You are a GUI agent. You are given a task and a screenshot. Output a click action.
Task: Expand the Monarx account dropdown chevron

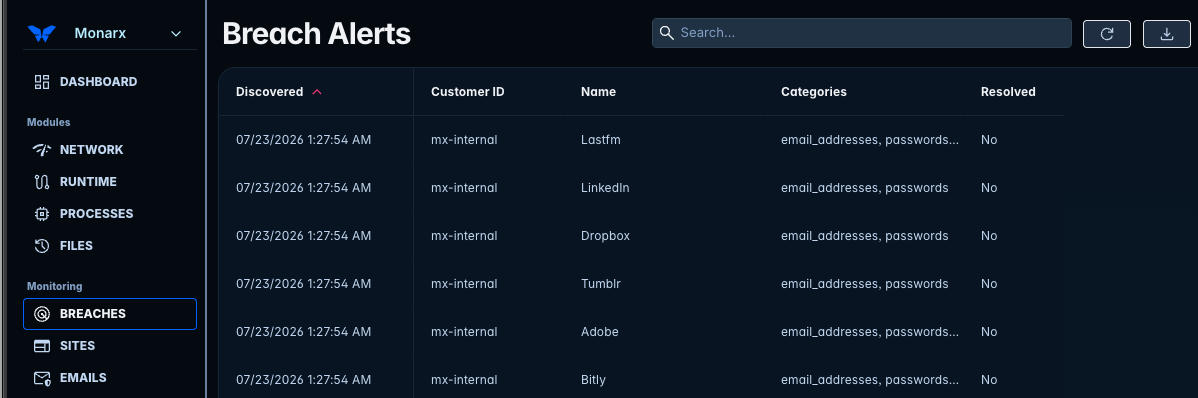point(176,34)
